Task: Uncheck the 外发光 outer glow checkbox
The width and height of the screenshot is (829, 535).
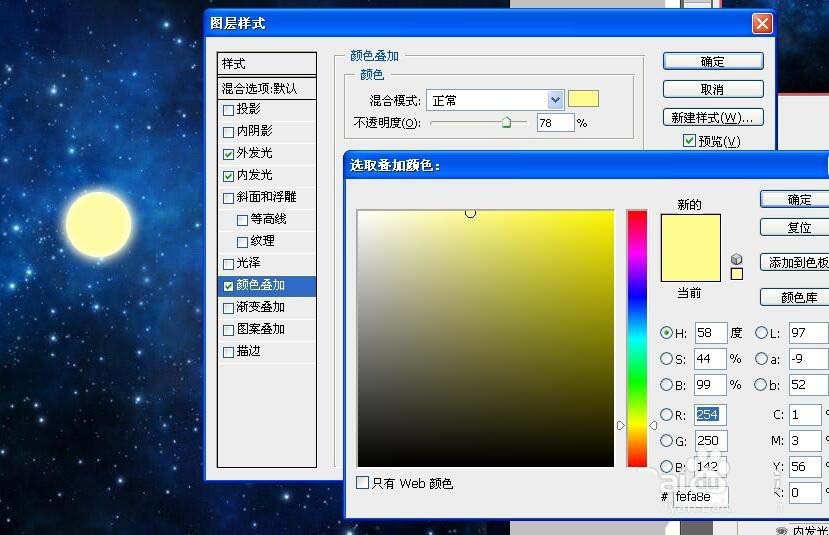Action: [x=228, y=154]
